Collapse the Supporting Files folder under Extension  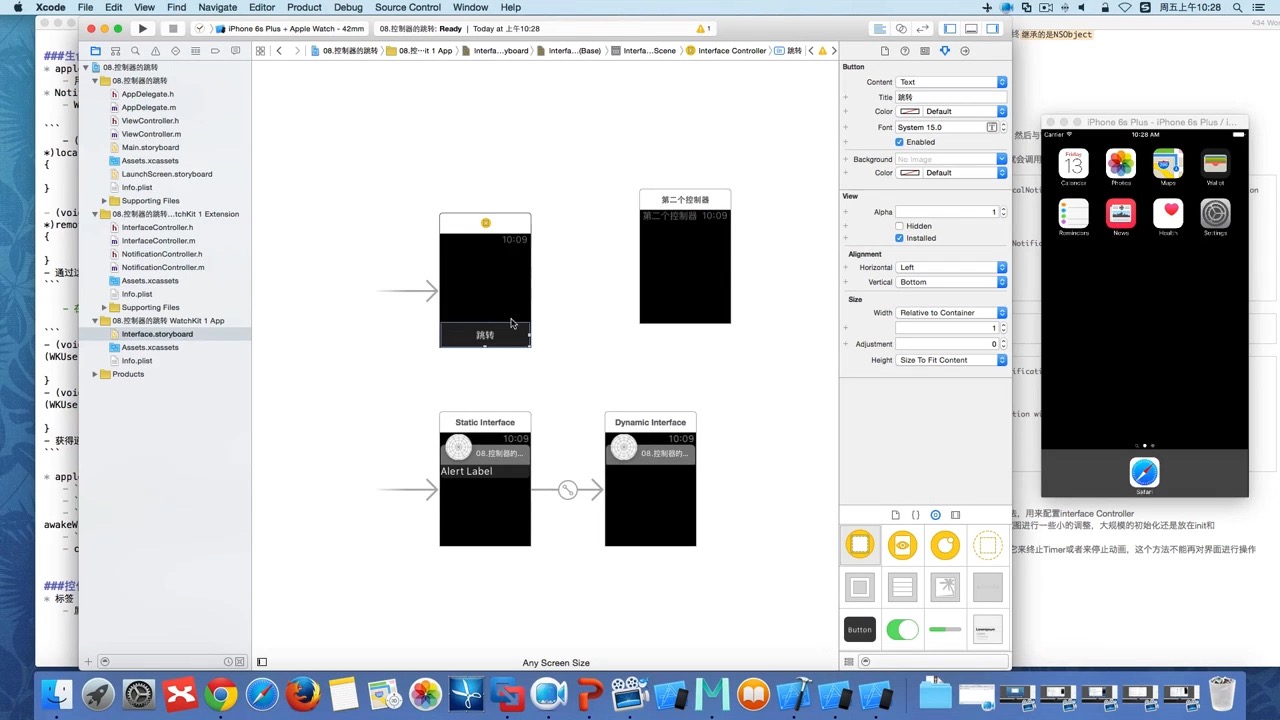(104, 307)
